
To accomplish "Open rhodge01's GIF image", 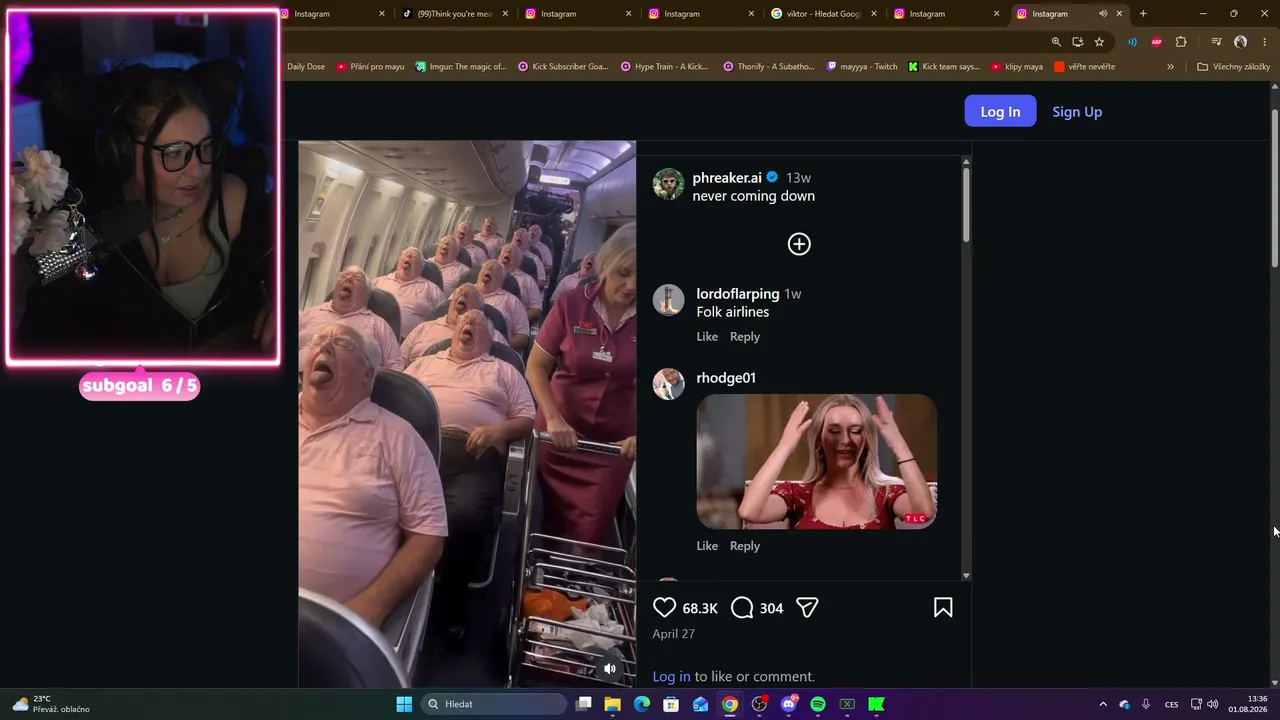I will click(x=816, y=461).
